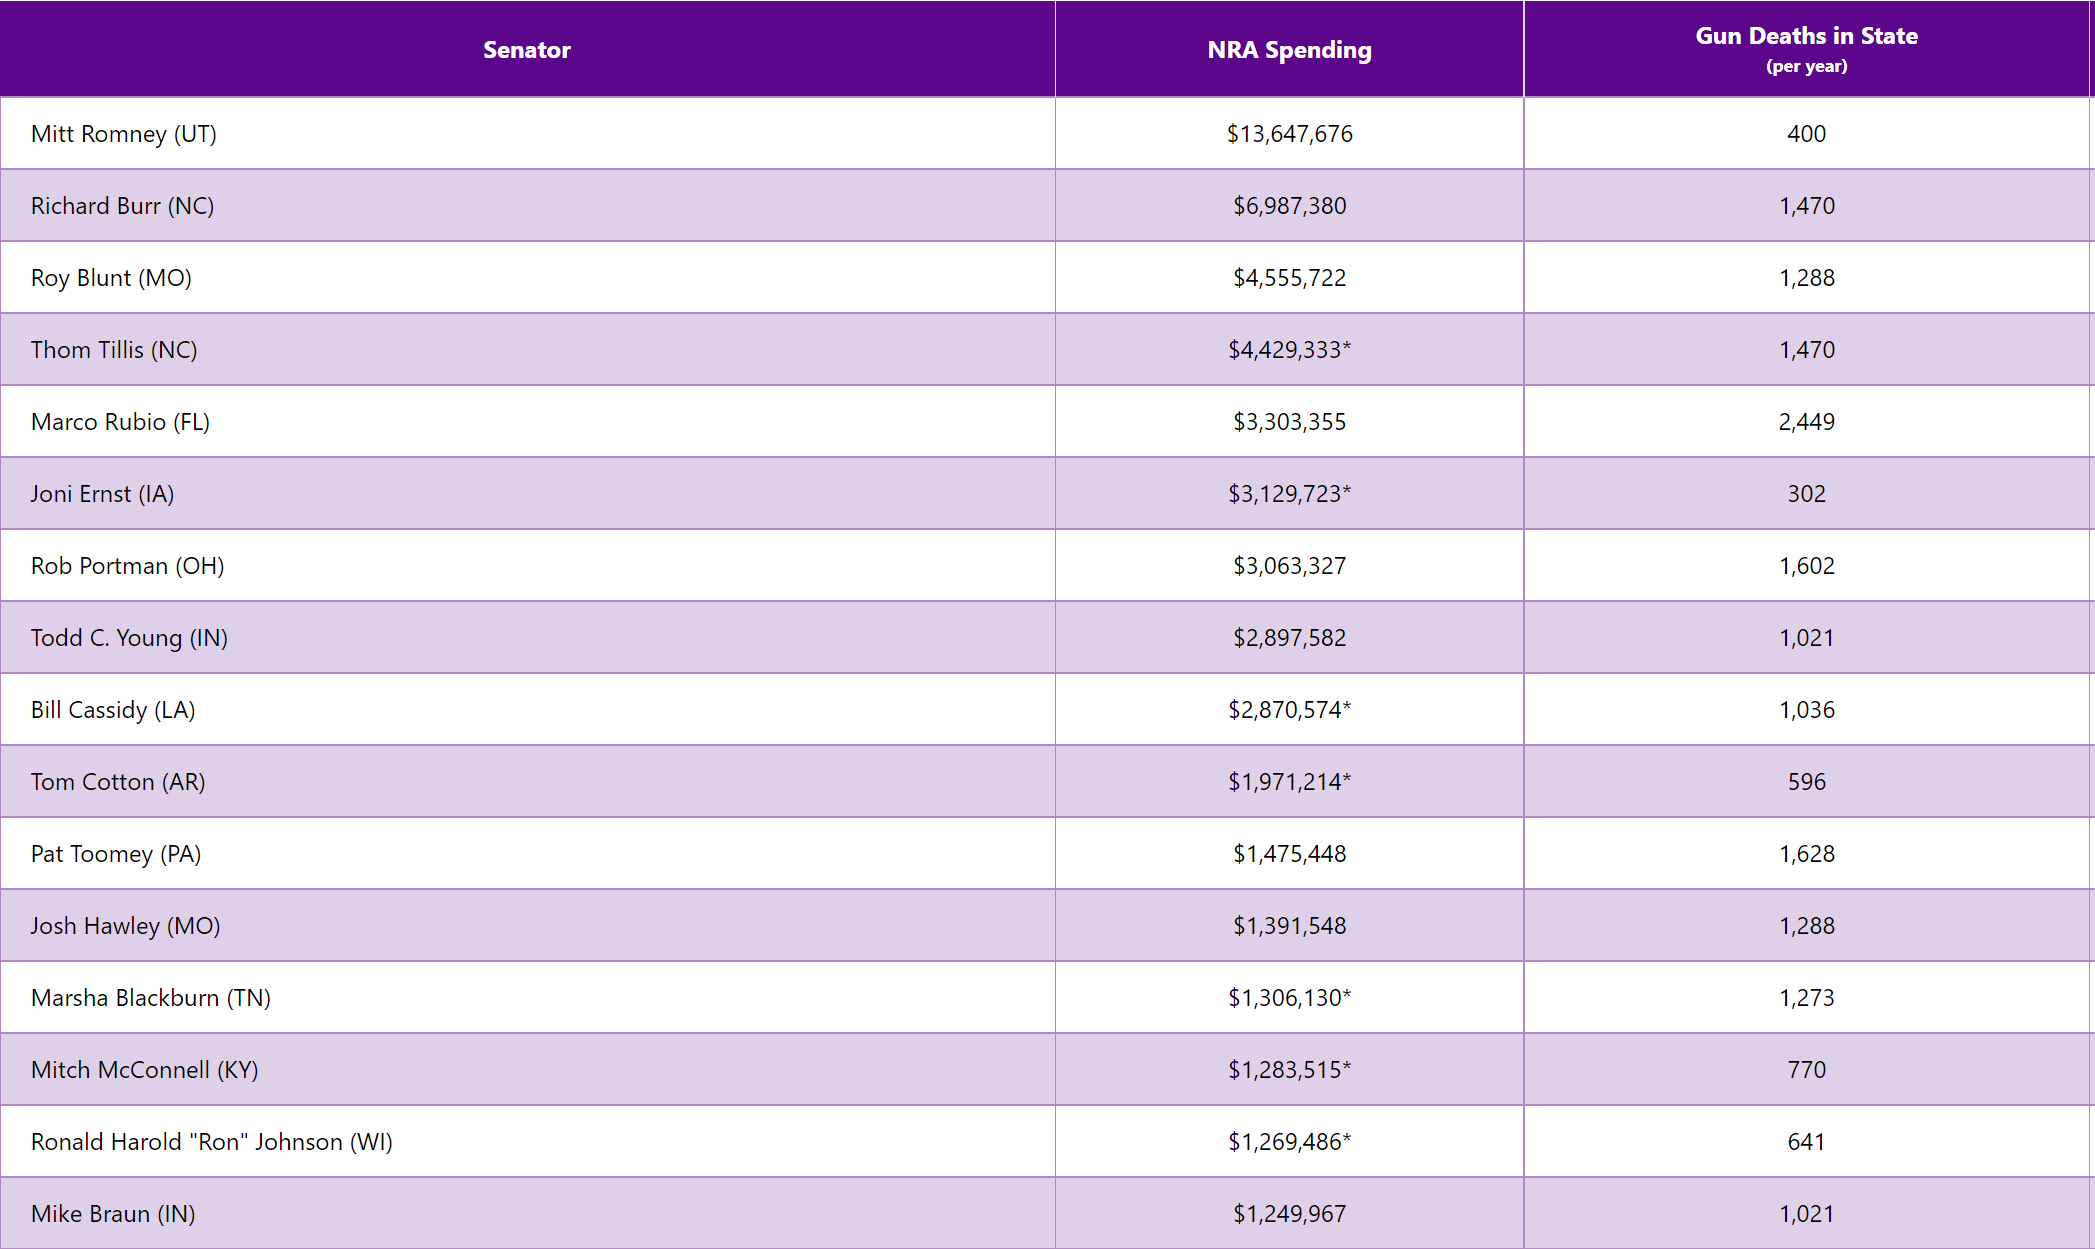This screenshot has width=2095, height=1249.
Task: Click Mike Braun's $1,249,967 spending amount
Action: 1289,1214
